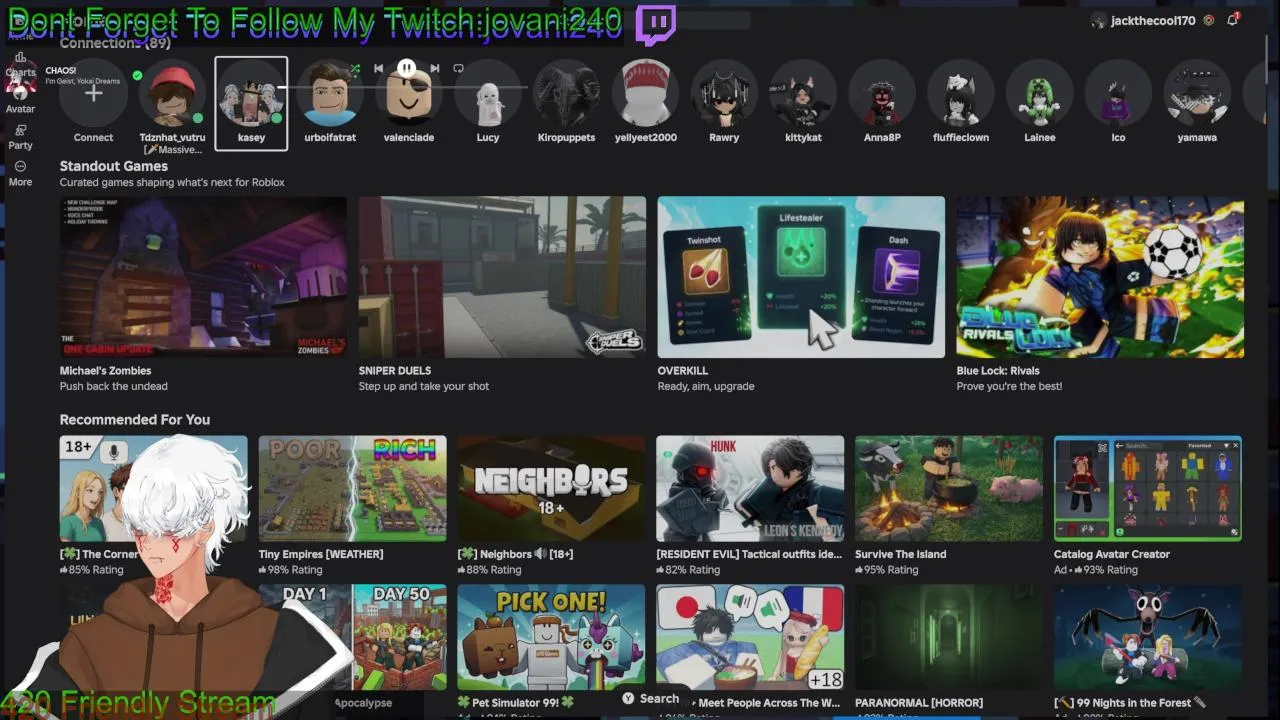The height and width of the screenshot is (720, 1280).
Task: Open kasey's connection avatar
Action: point(251,94)
